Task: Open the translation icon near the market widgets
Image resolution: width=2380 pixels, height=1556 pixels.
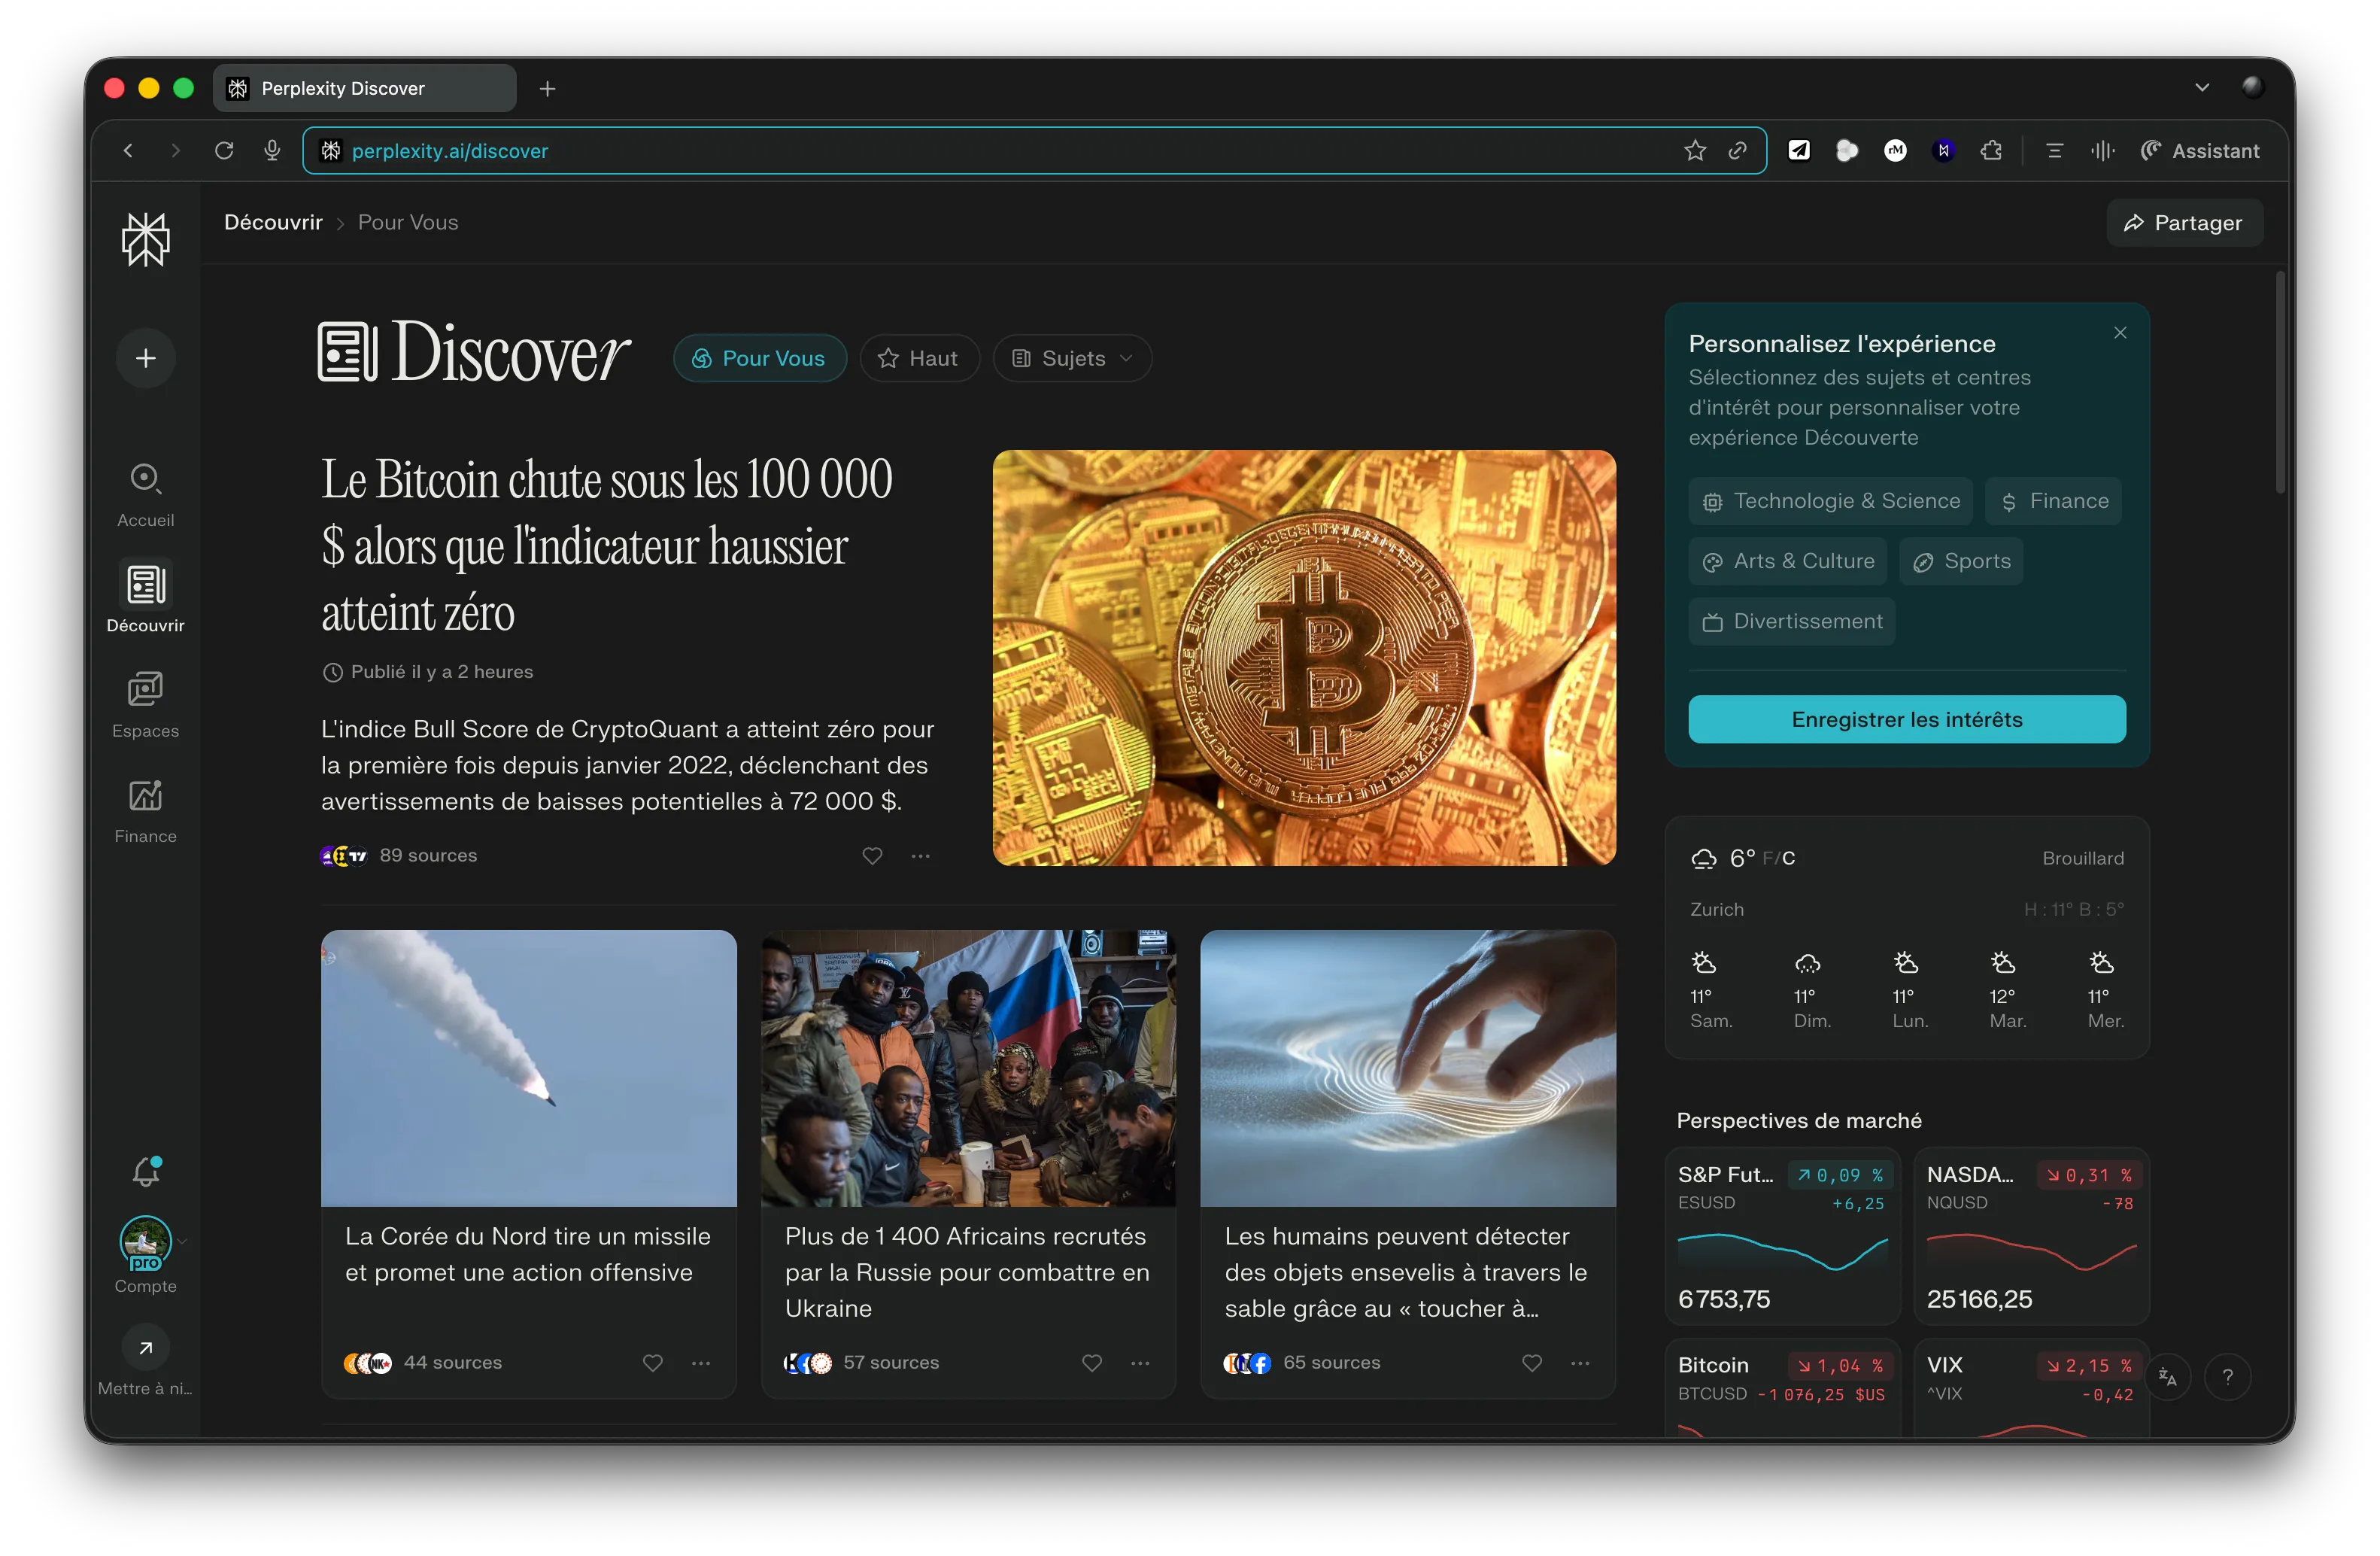Action: click(2168, 1377)
